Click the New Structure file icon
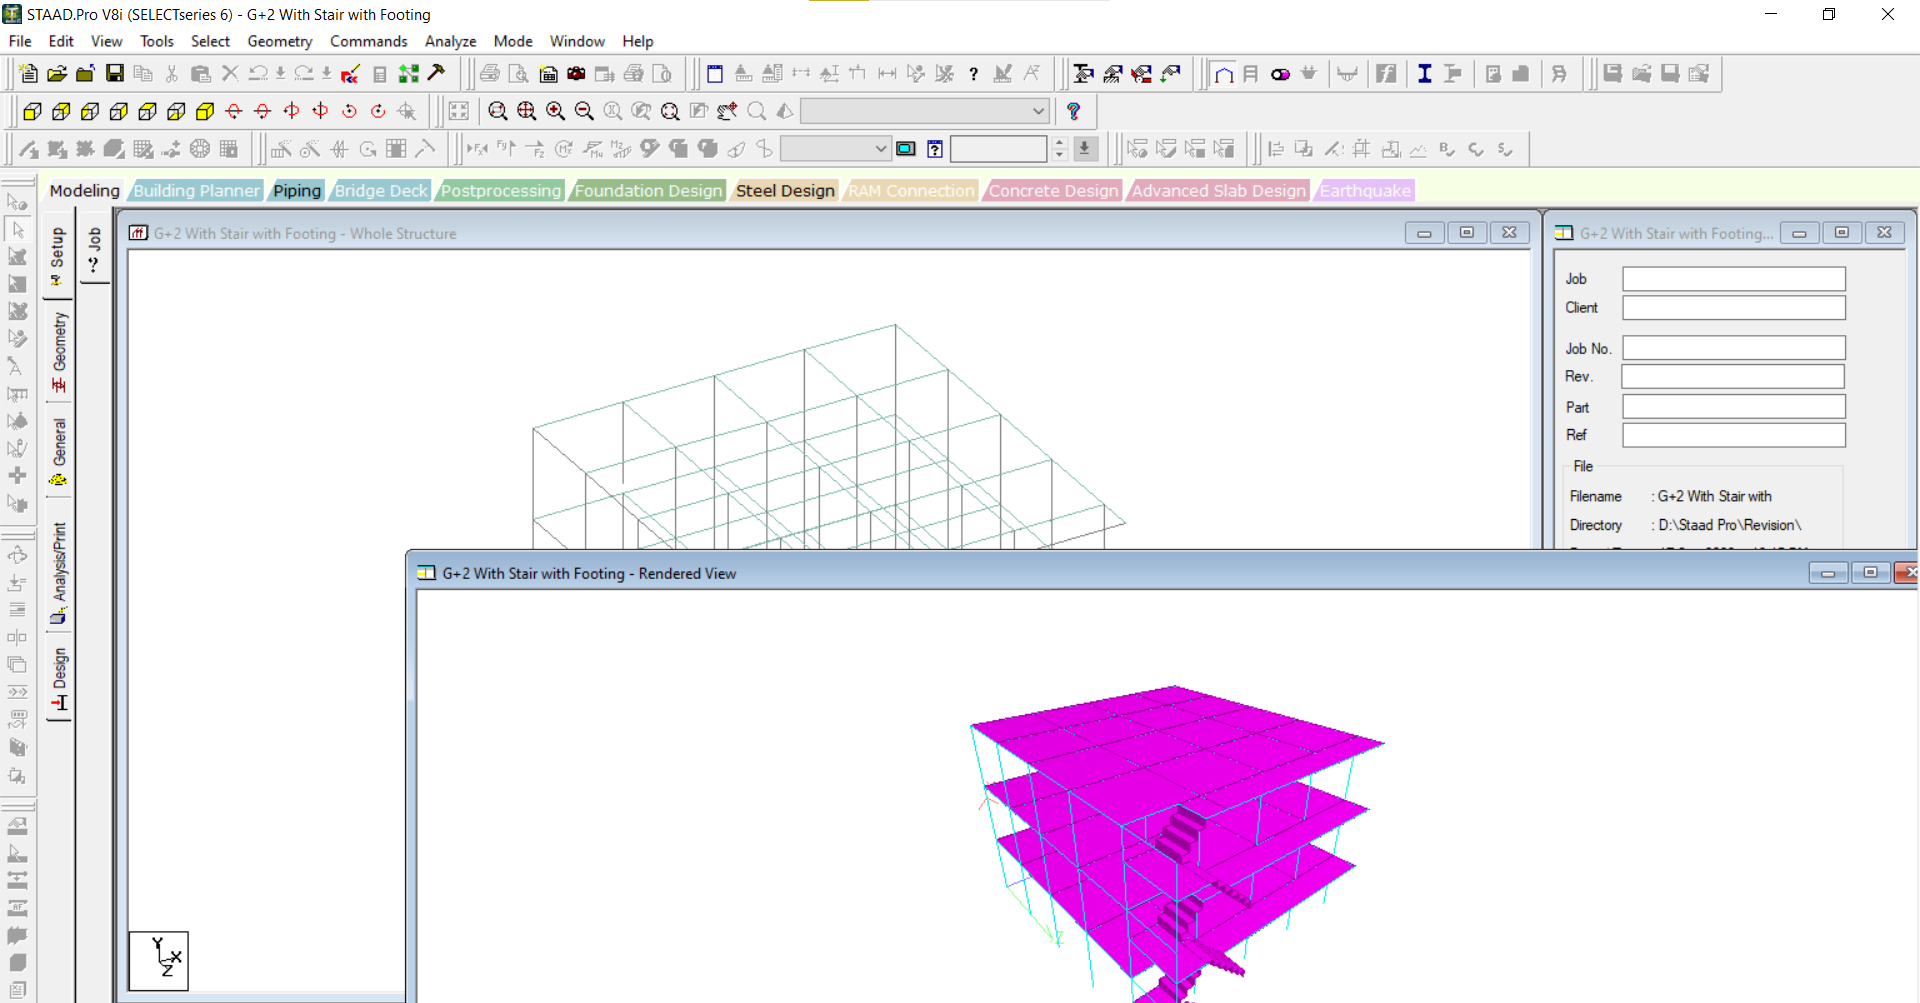The height and width of the screenshot is (1003, 1920). click(28, 74)
